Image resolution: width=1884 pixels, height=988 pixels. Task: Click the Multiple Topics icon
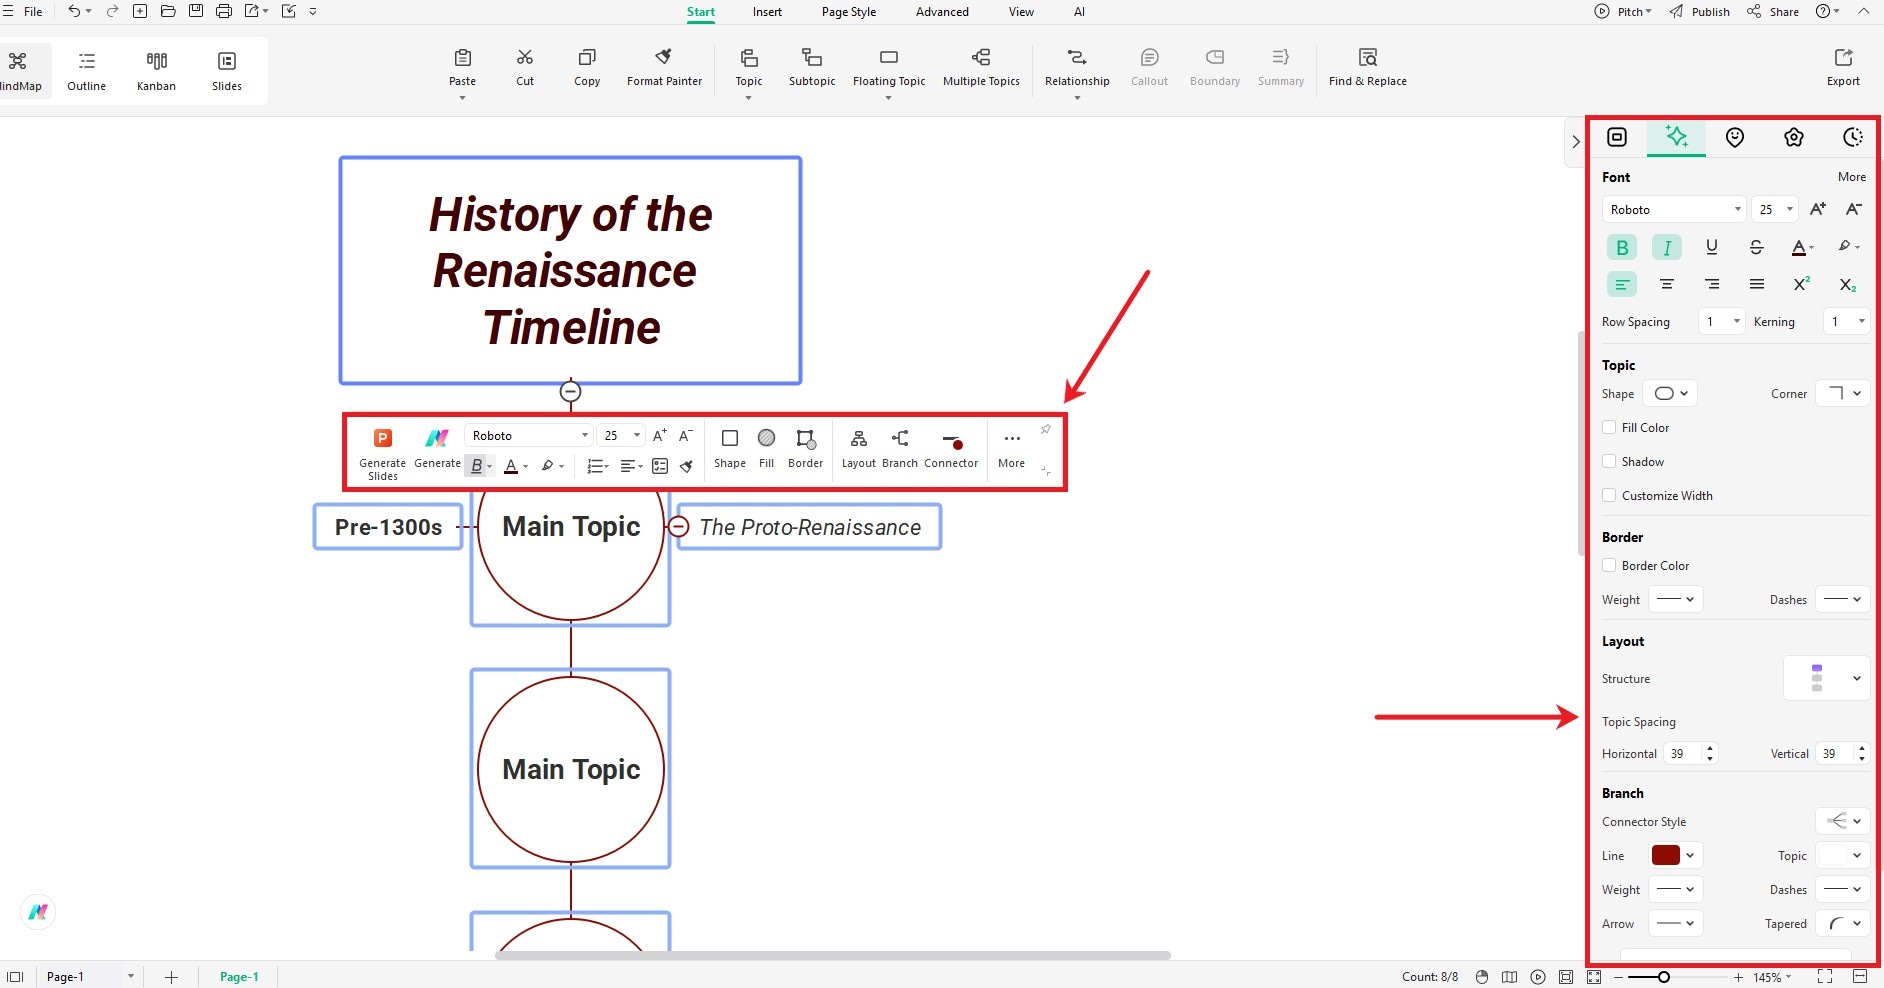[x=981, y=58]
